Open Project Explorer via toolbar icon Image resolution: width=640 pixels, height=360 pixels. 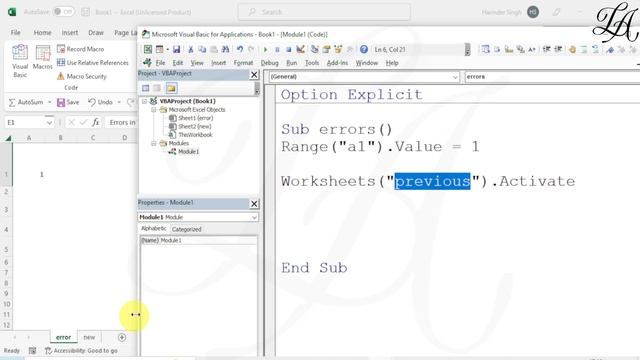[314, 49]
